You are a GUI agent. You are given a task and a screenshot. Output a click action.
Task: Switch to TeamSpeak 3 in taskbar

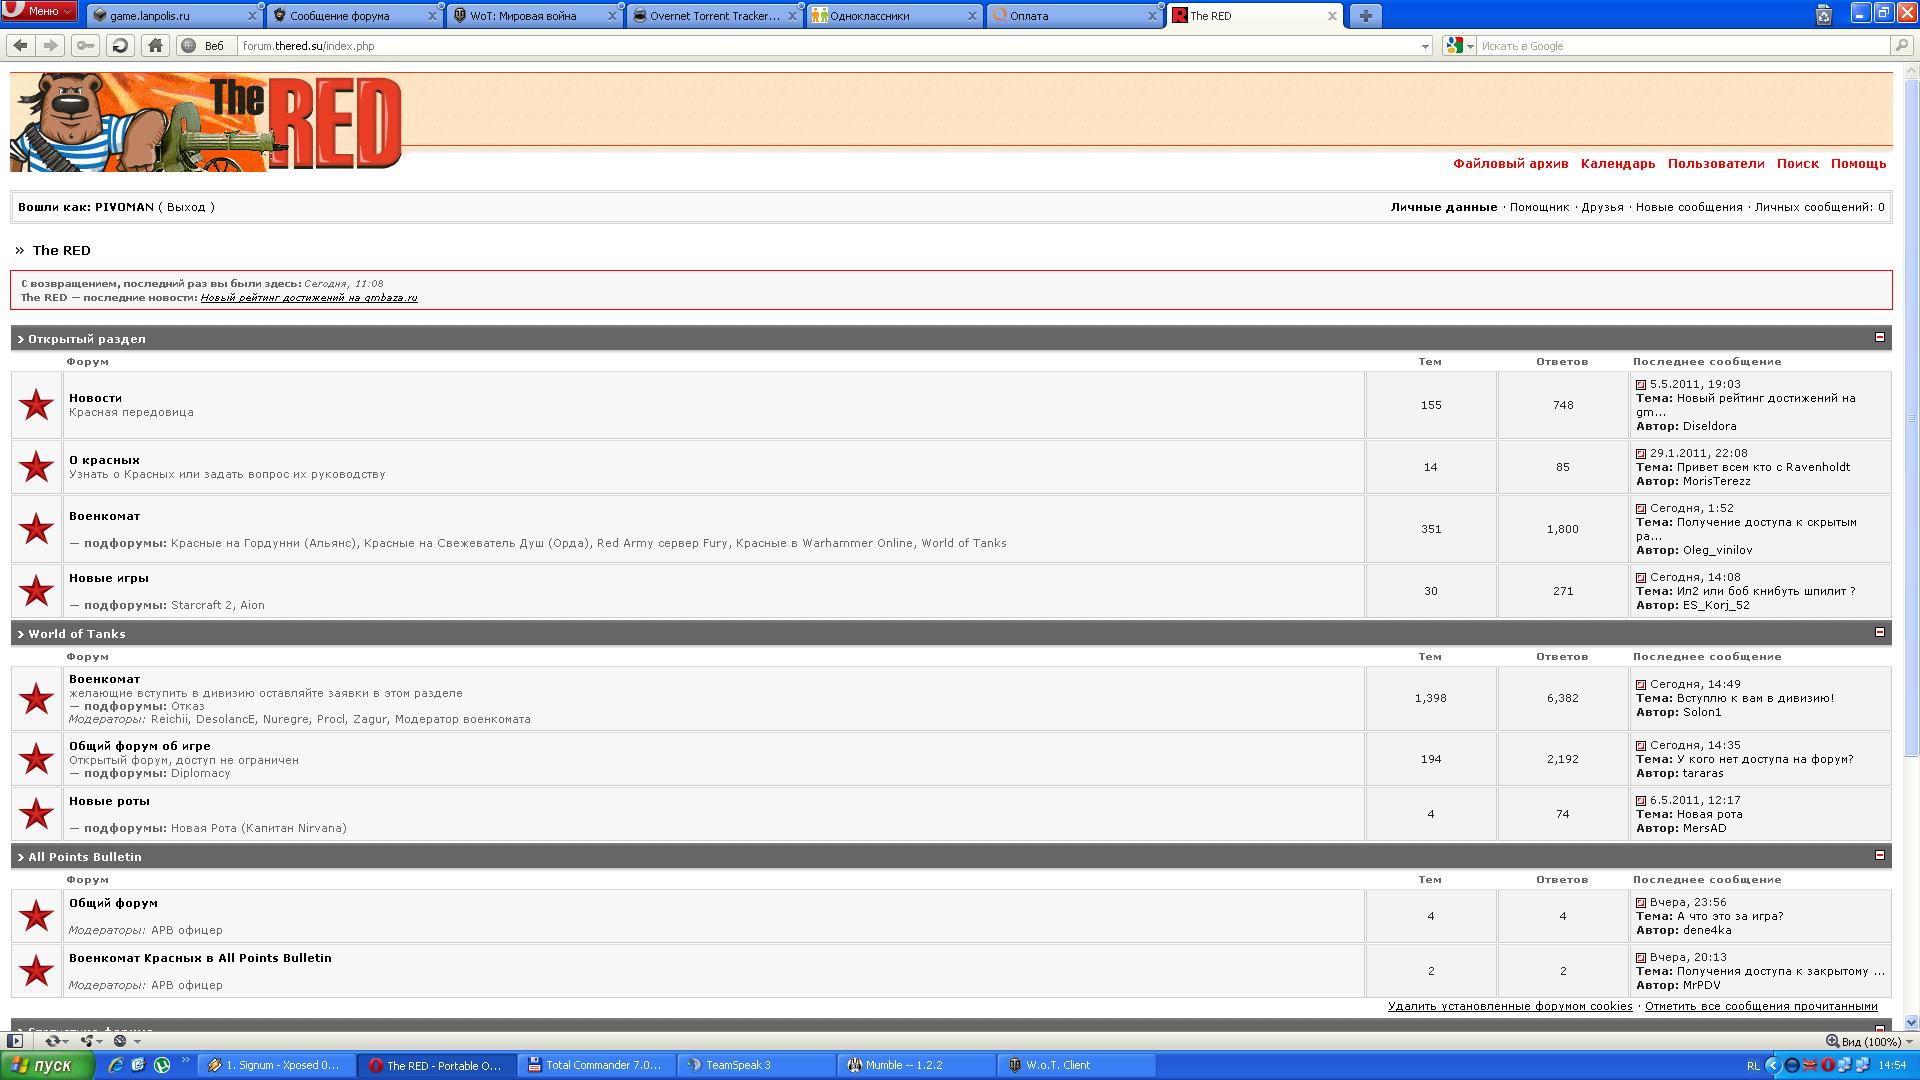pyautogui.click(x=758, y=1065)
